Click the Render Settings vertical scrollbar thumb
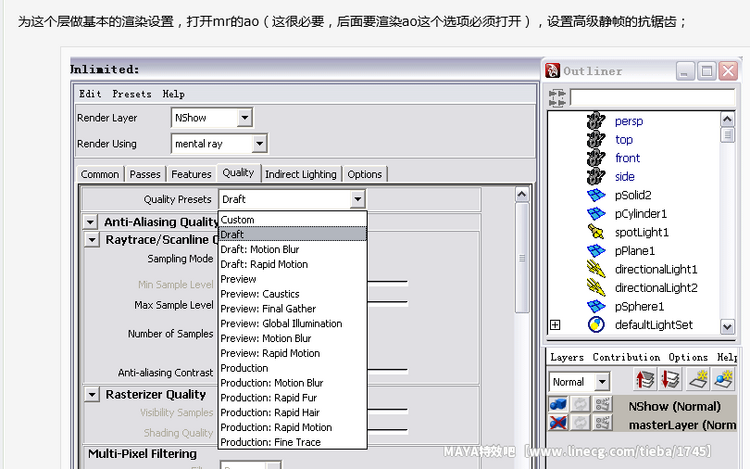750x469 pixels. [522, 258]
